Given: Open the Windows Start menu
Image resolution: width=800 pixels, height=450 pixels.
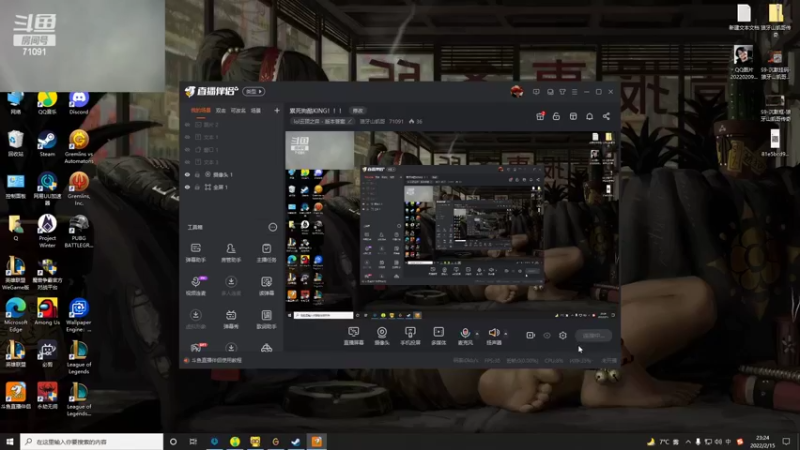Looking at the screenshot, I should click(10, 441).
